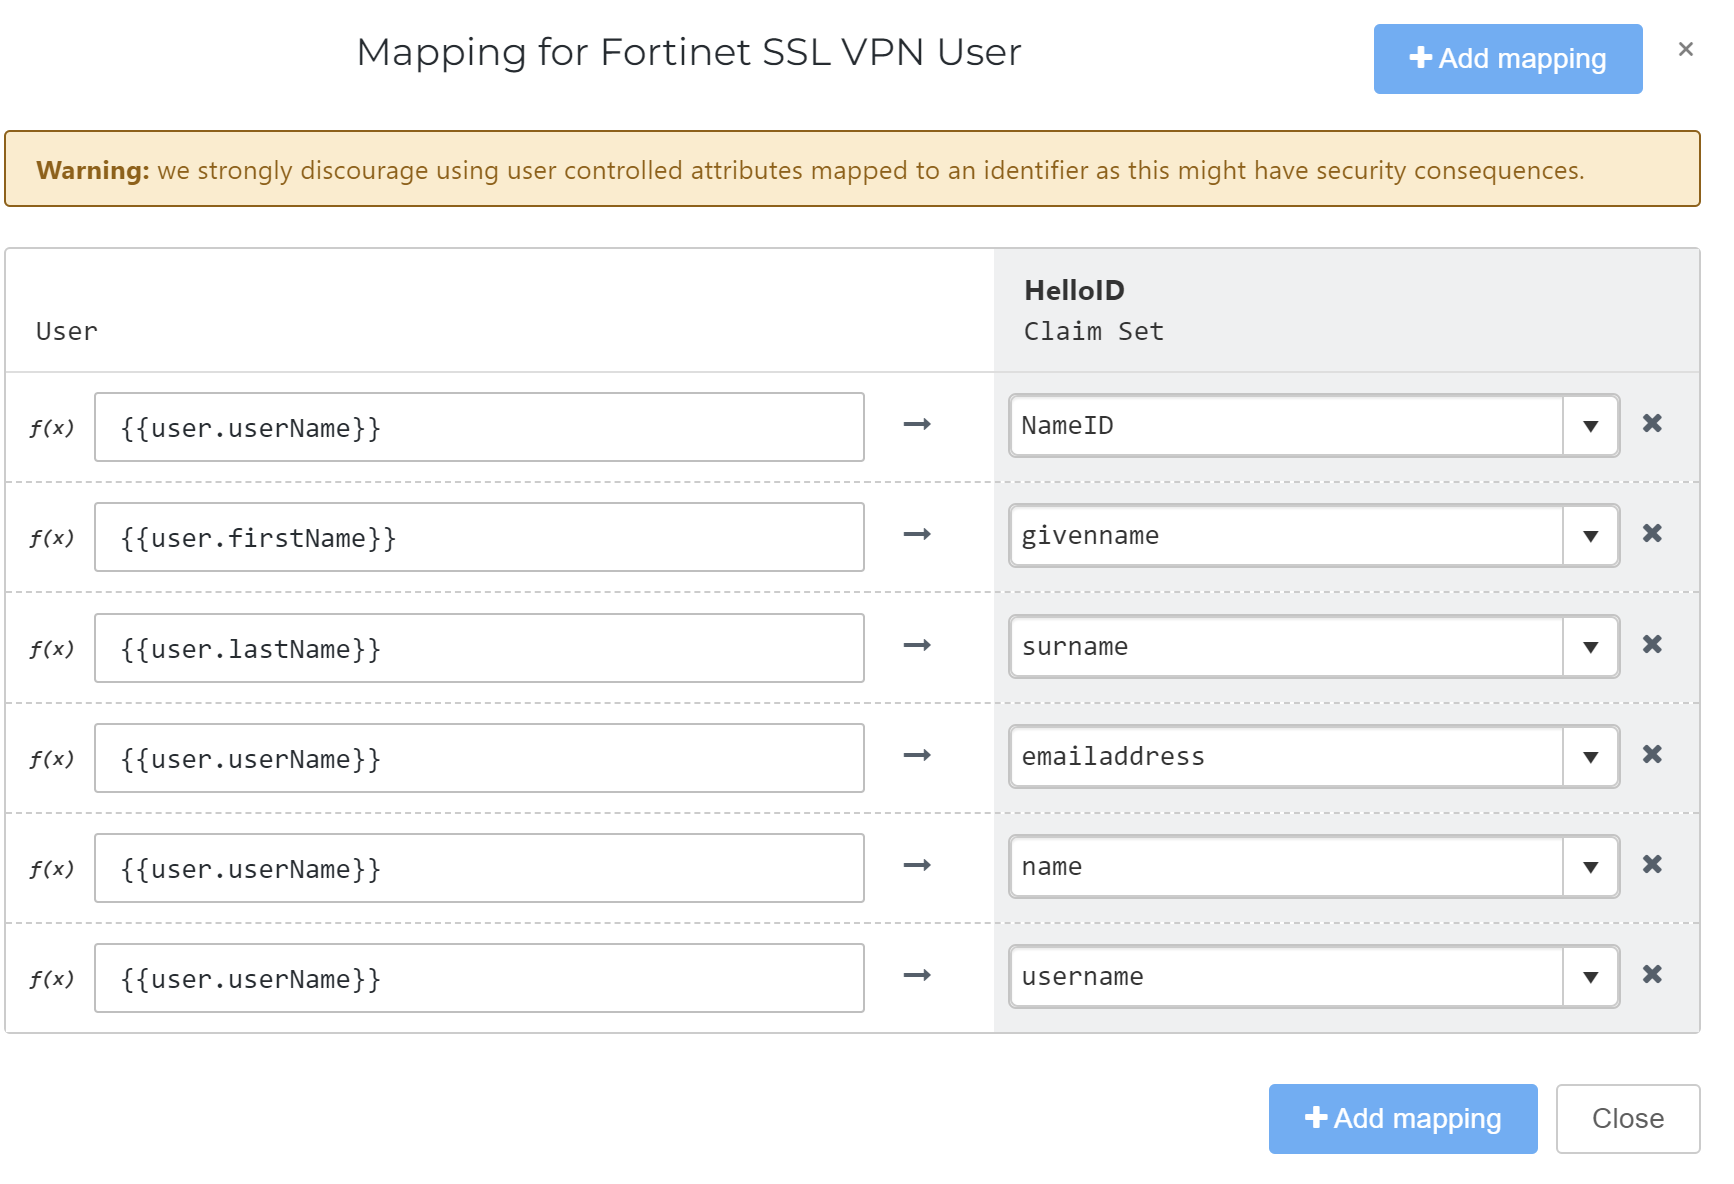Click the User column label
1734x1184 pixels.
(67, 331)
